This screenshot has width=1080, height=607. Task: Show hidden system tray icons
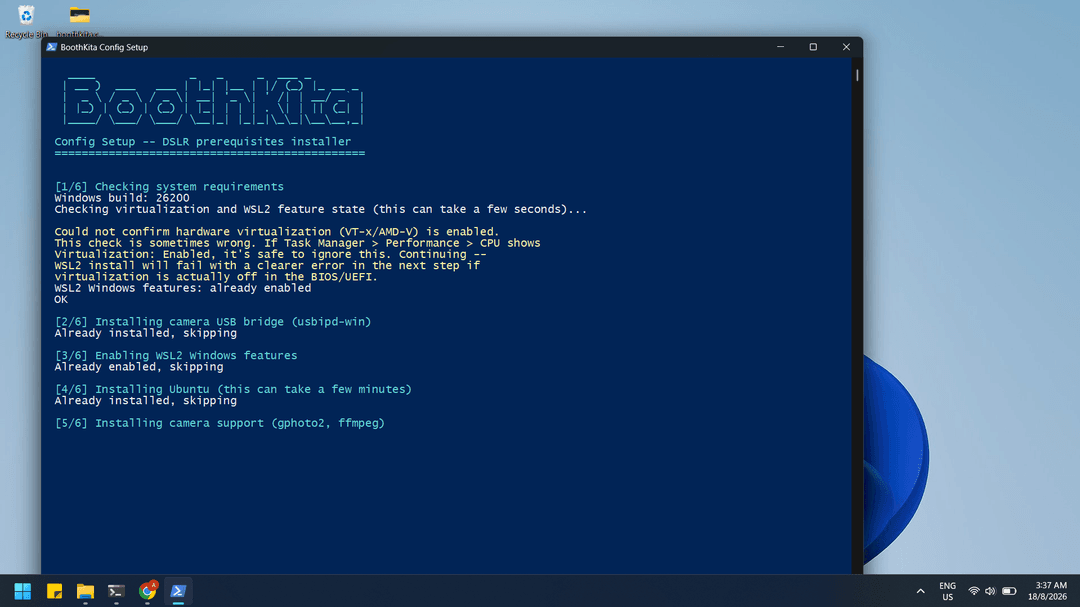tap(920, 591)
